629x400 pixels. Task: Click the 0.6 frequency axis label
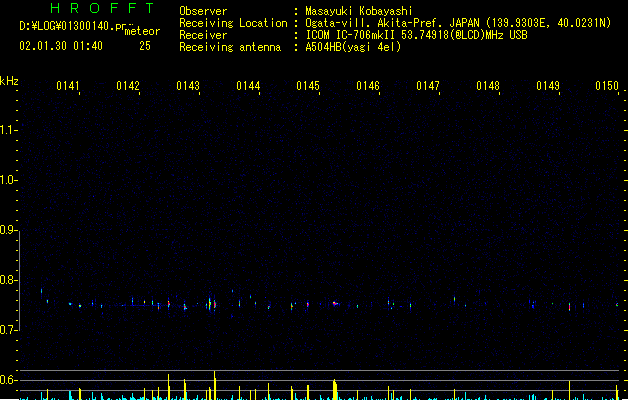(8, 380)
